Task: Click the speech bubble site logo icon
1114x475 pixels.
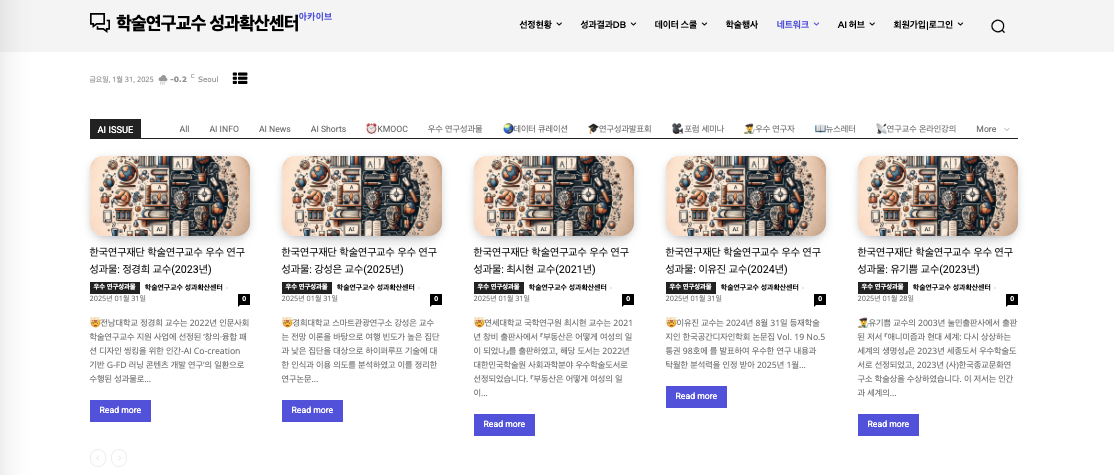Action: click(x=100, y=23)
